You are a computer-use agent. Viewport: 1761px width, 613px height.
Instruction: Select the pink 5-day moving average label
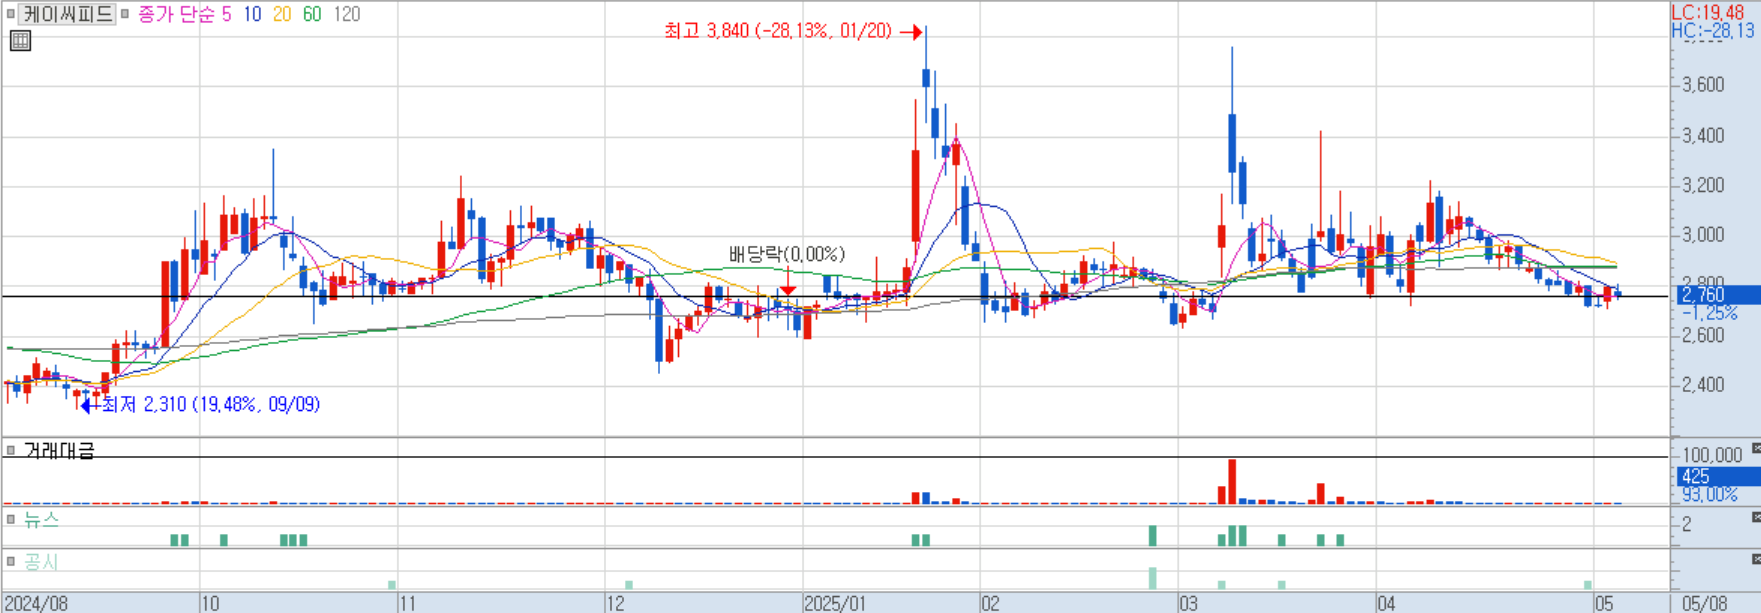pos(226,14)
